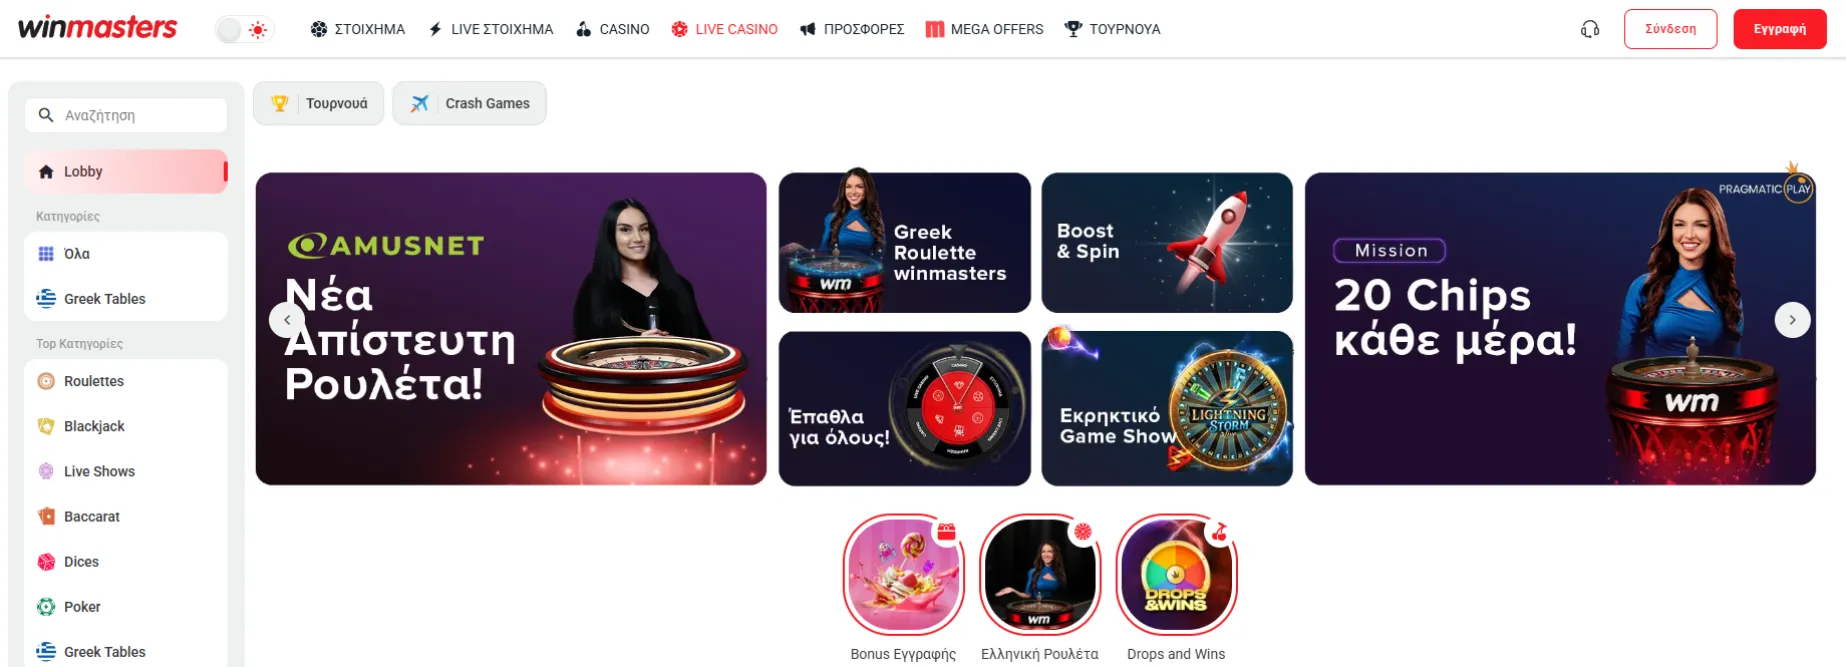Click the Εγγραφή register button

pyautogui.click(x=1780, y=29)
